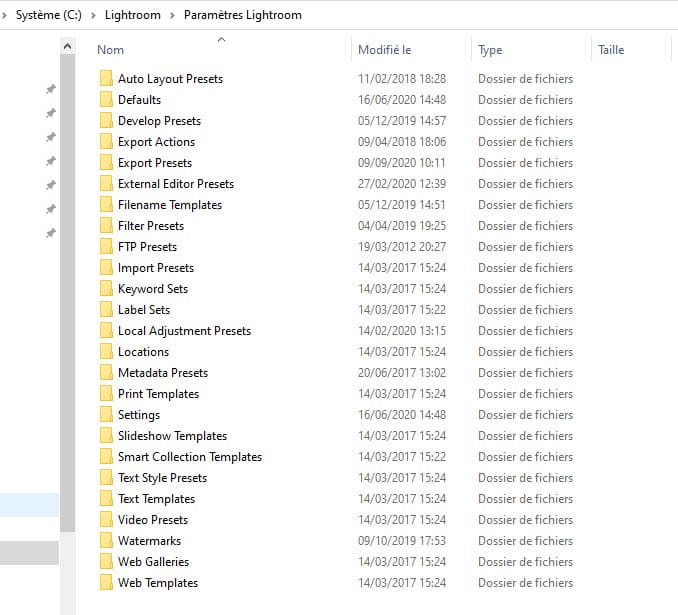Select the Metadata Presets folder name
Screen dimensions: 678x615
(163, 372)
